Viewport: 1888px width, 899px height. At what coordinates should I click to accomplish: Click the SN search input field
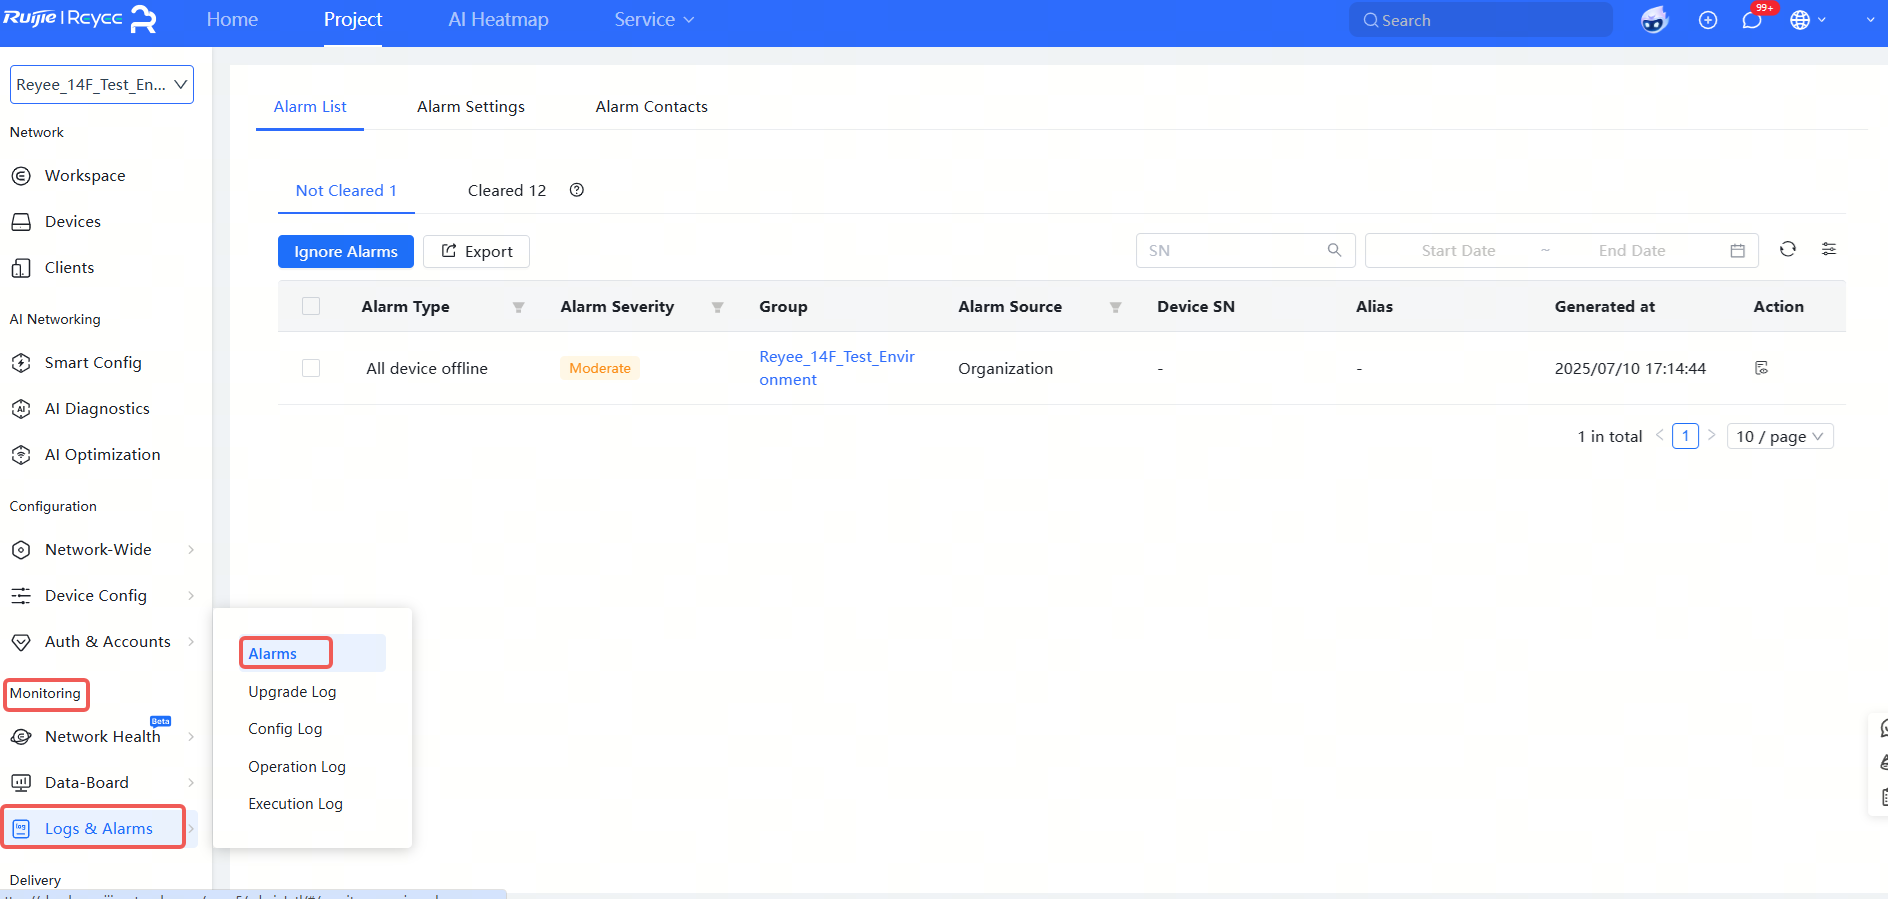pos(1234,251)
